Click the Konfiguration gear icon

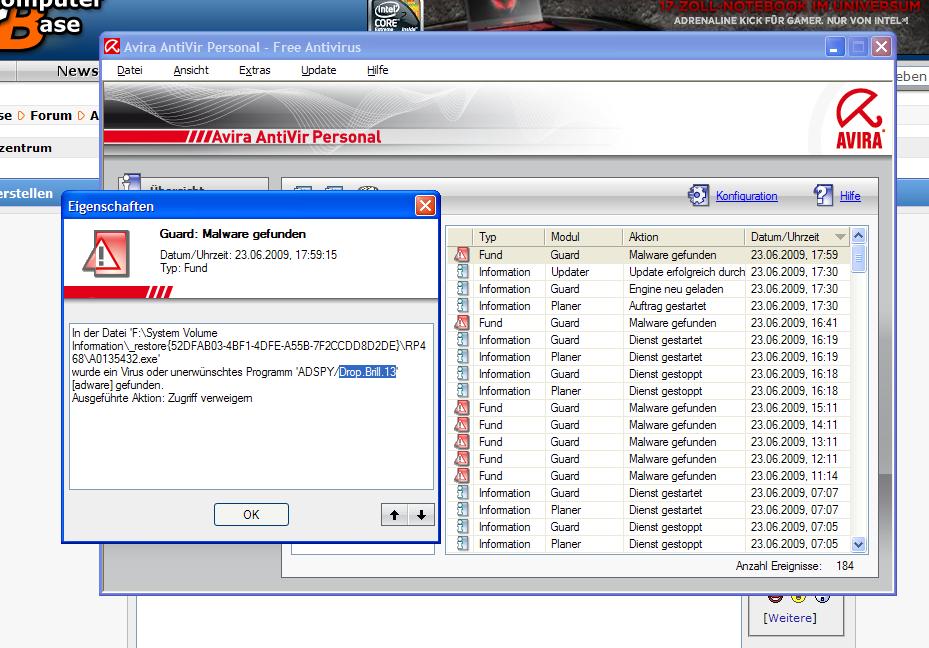point(698,195)
